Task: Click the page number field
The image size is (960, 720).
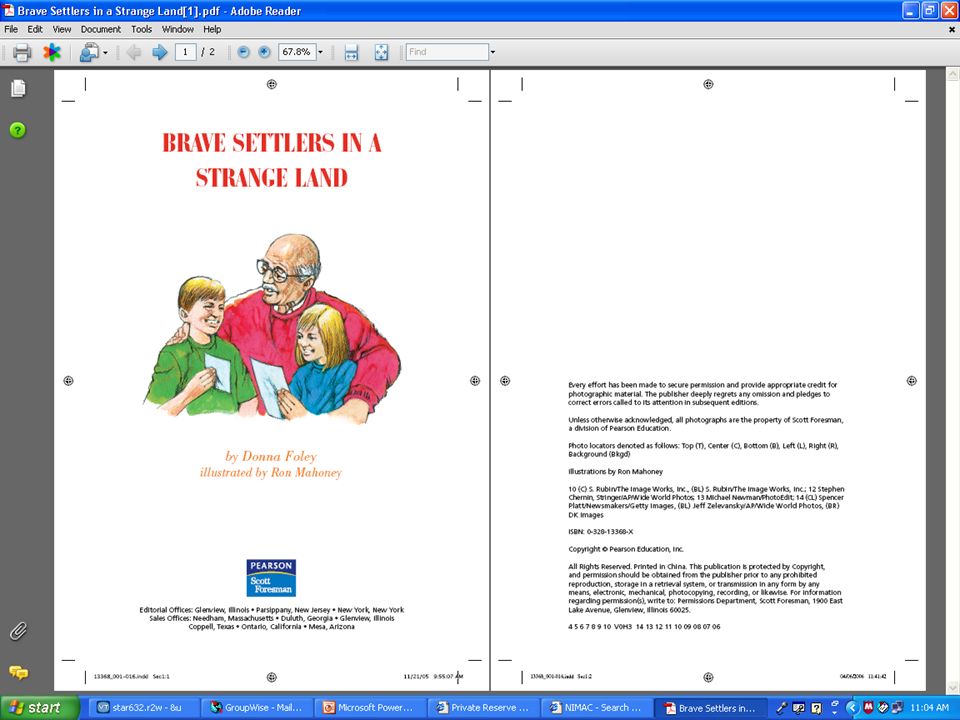Action: coord(185,52)
